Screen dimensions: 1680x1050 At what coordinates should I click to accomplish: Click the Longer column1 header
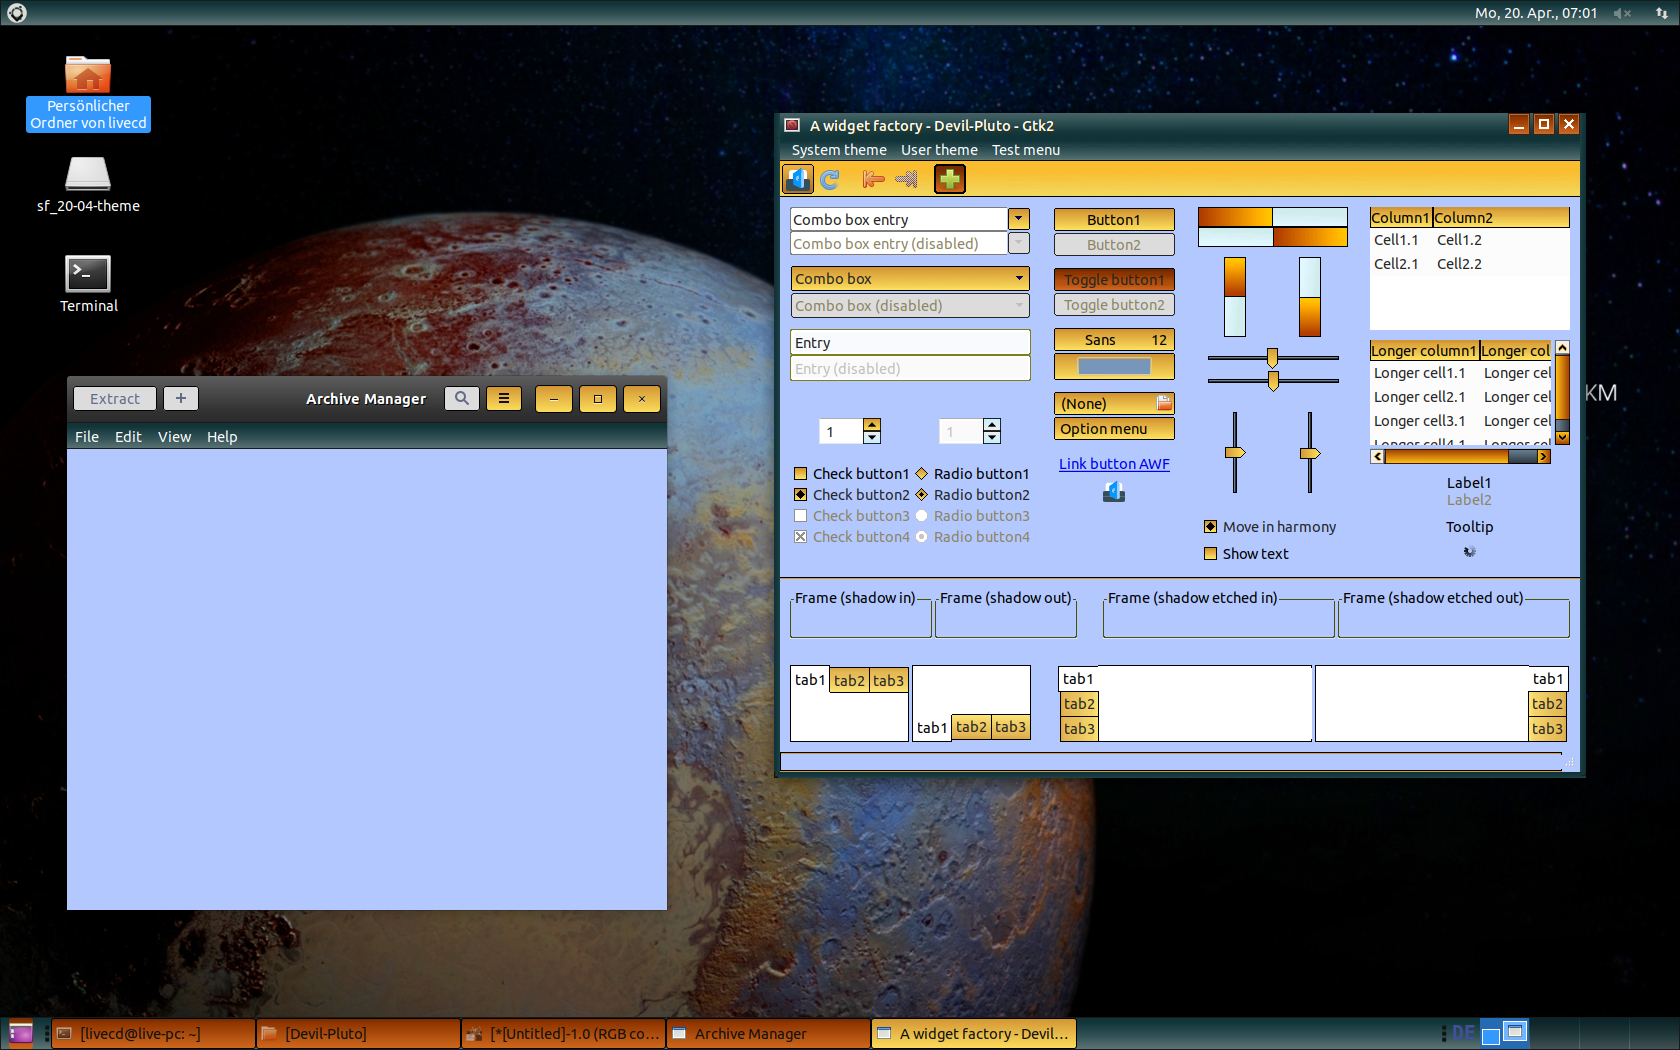pyautogui.click(x=1424, y=351)
